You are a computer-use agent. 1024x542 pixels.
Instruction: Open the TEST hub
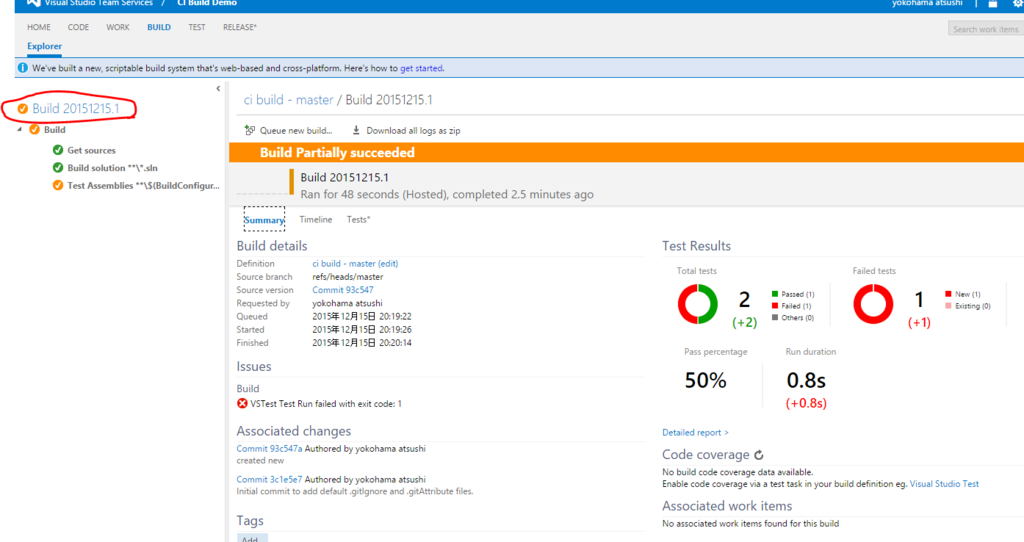point(197,27)
